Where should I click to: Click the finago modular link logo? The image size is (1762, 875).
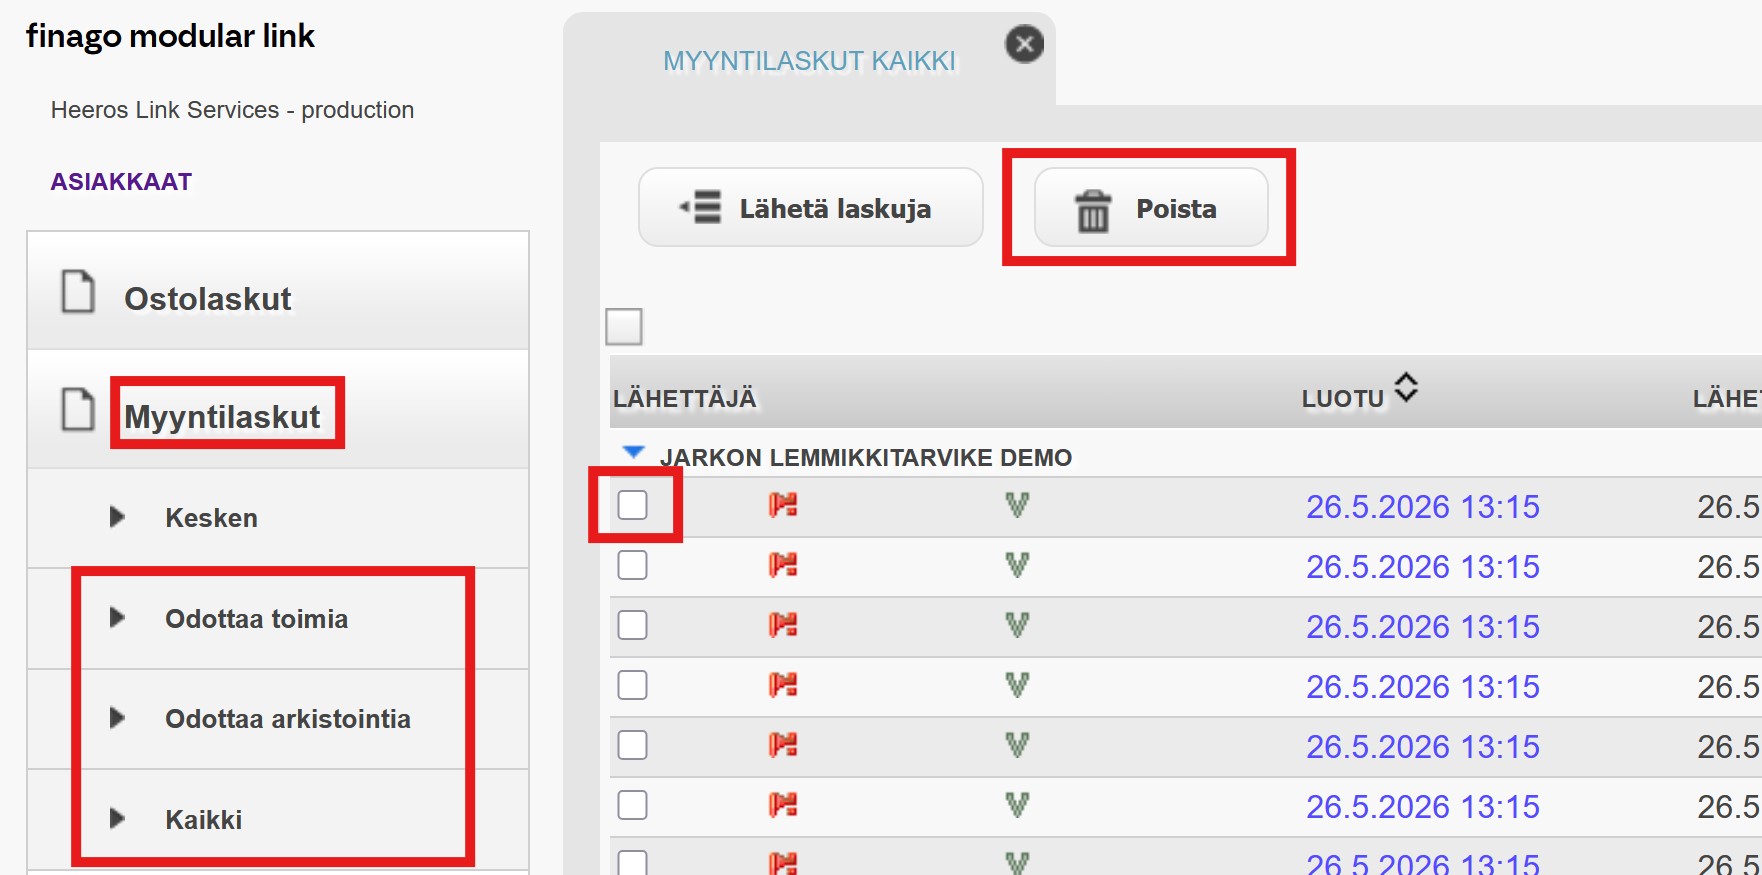pos(170,37)
